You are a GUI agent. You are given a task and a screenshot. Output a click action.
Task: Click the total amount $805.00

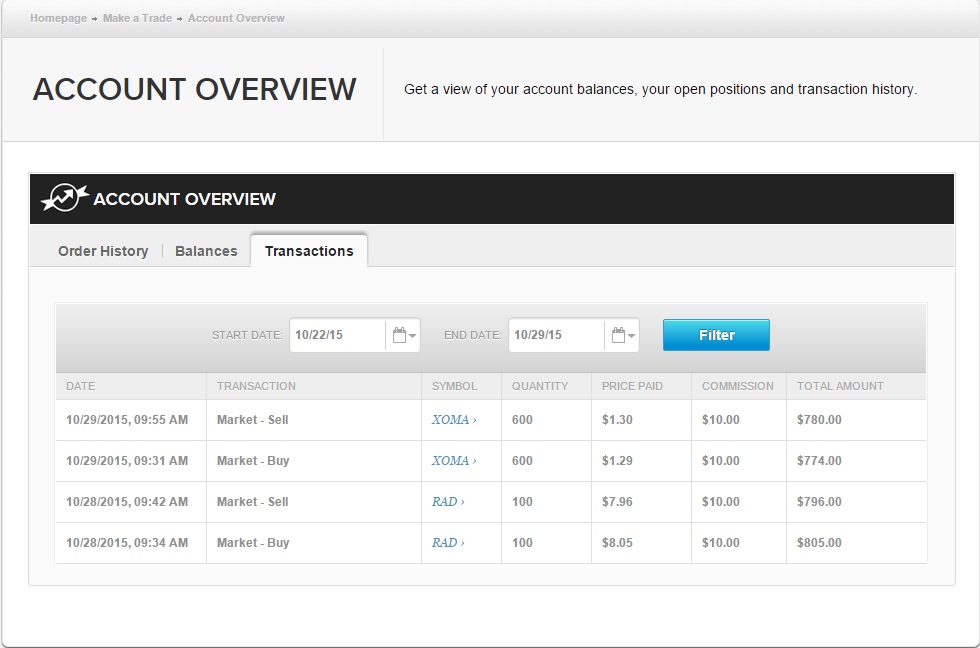819,542
